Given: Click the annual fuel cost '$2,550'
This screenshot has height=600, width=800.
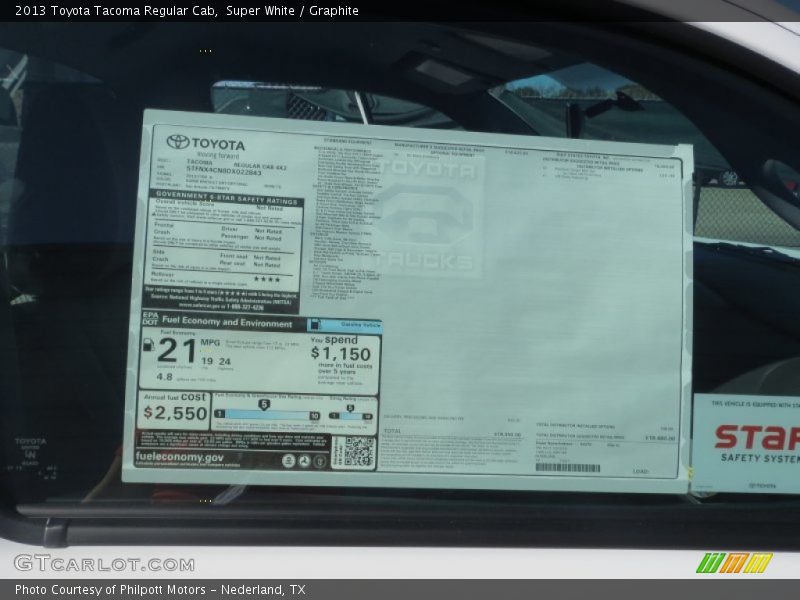Looking at the screenshot, I should pos(175,413).
